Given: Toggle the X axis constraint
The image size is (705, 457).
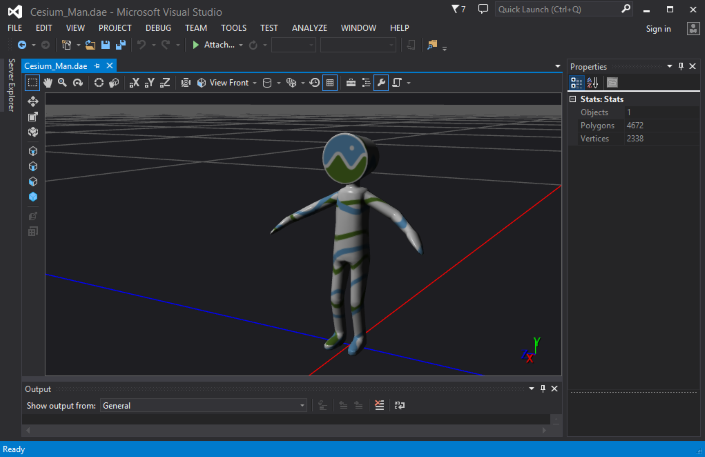Looking at the screenshot, I should click(x=134, y=83).
